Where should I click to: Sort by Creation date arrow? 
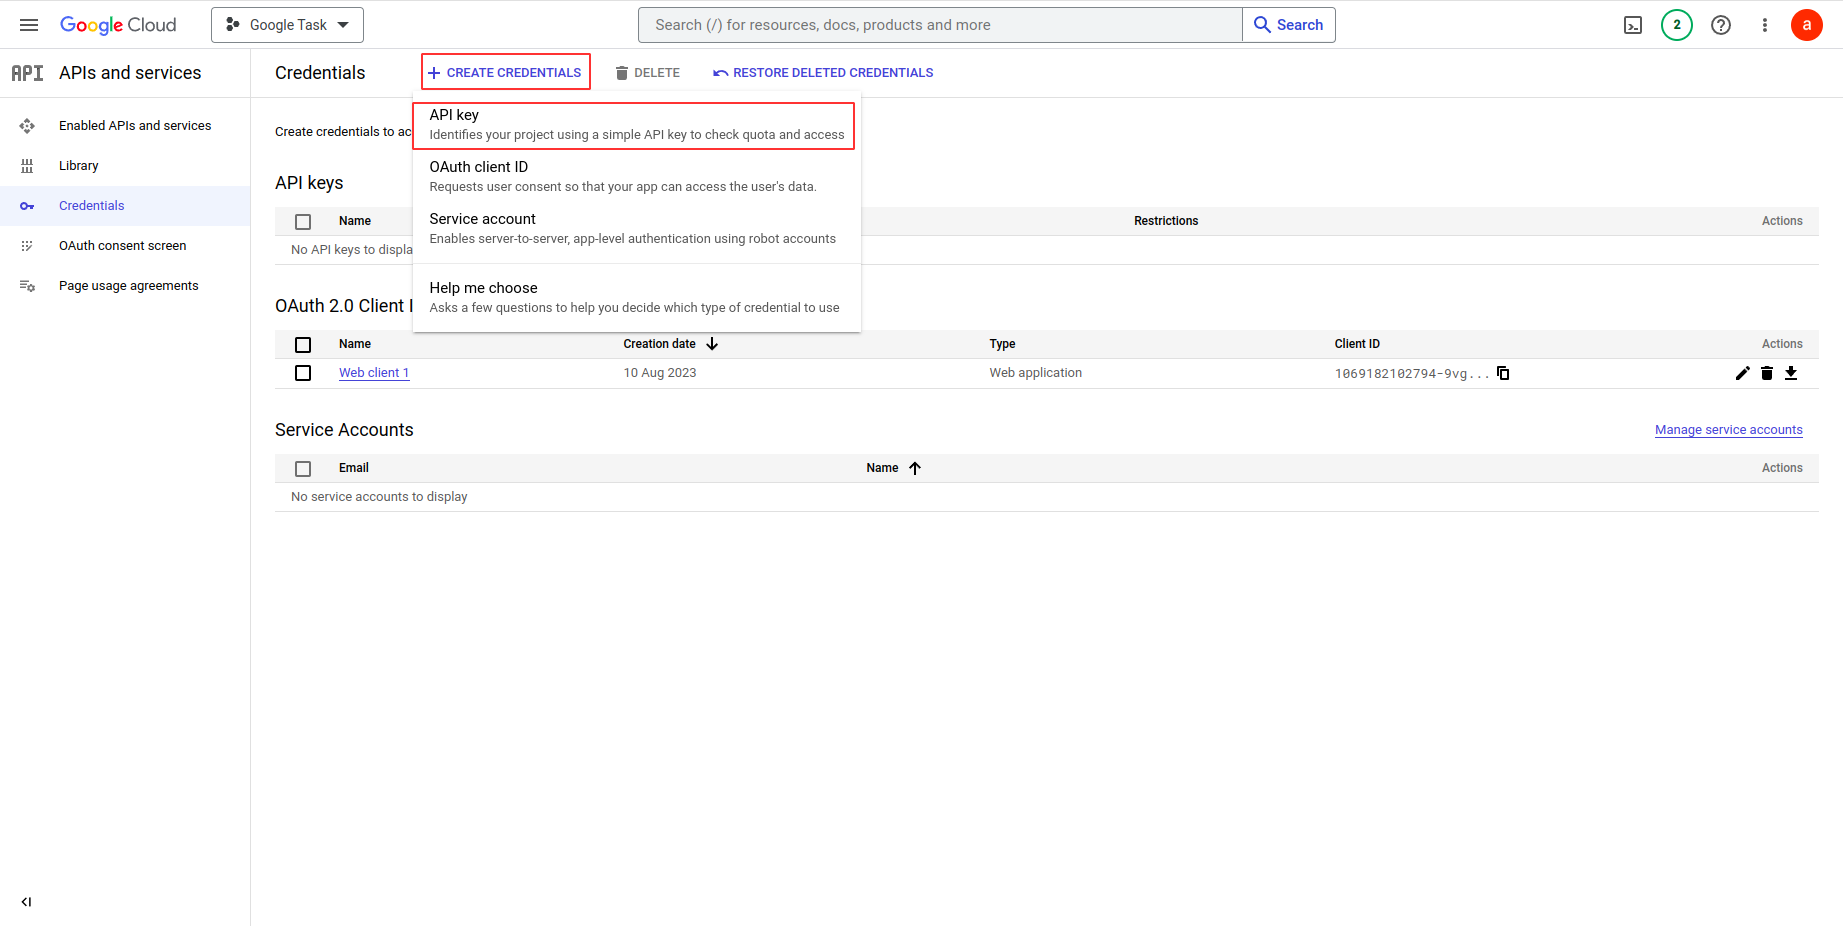[712, 344]
